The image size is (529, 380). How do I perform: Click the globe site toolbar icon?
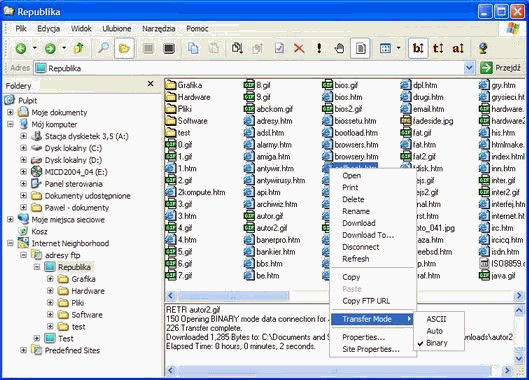point(483,48)
